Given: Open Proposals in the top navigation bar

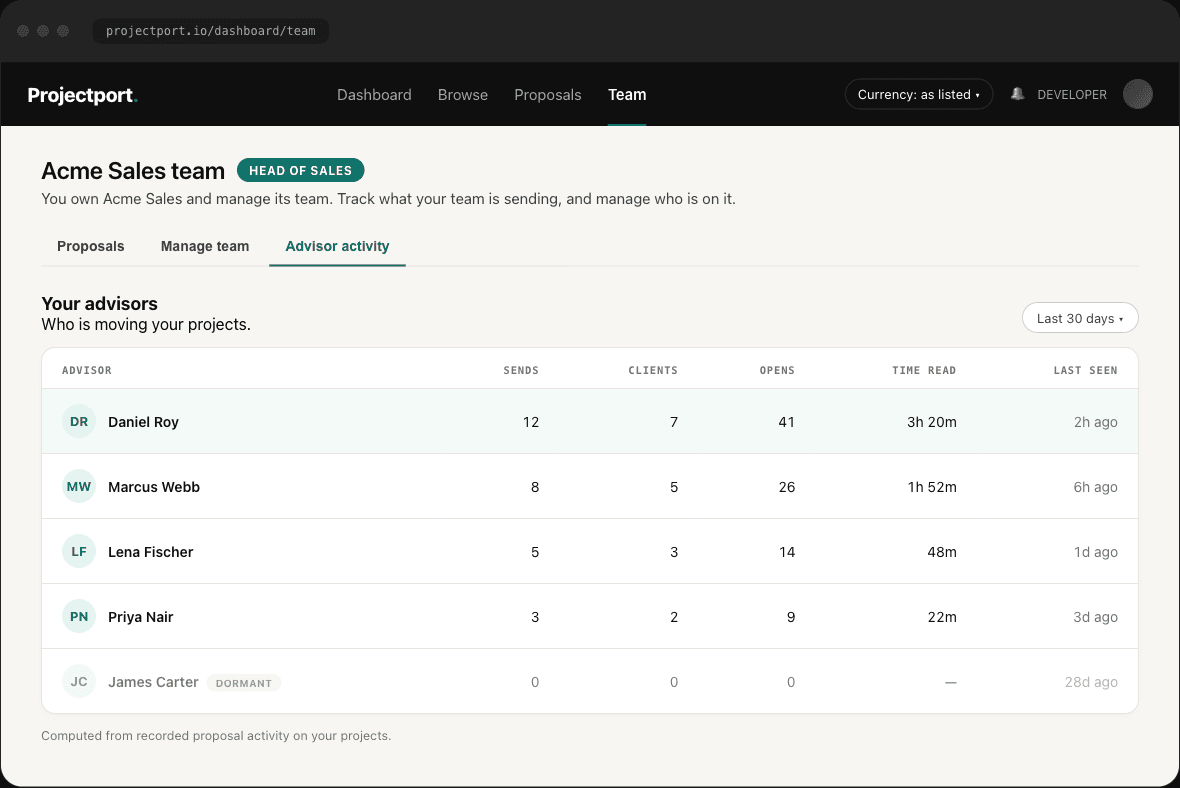Looking at the screenshot, I should 548,94.
